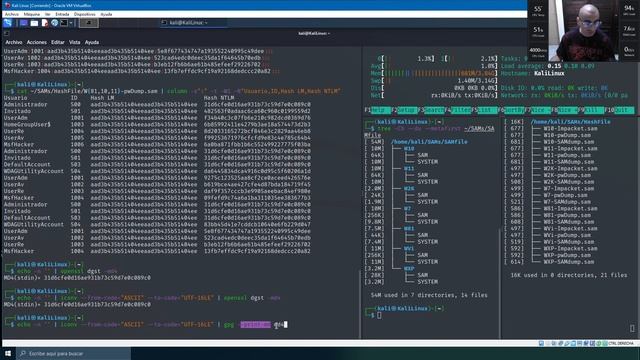
Task: Click htop F4 Filter button
Action: [458, 110]
